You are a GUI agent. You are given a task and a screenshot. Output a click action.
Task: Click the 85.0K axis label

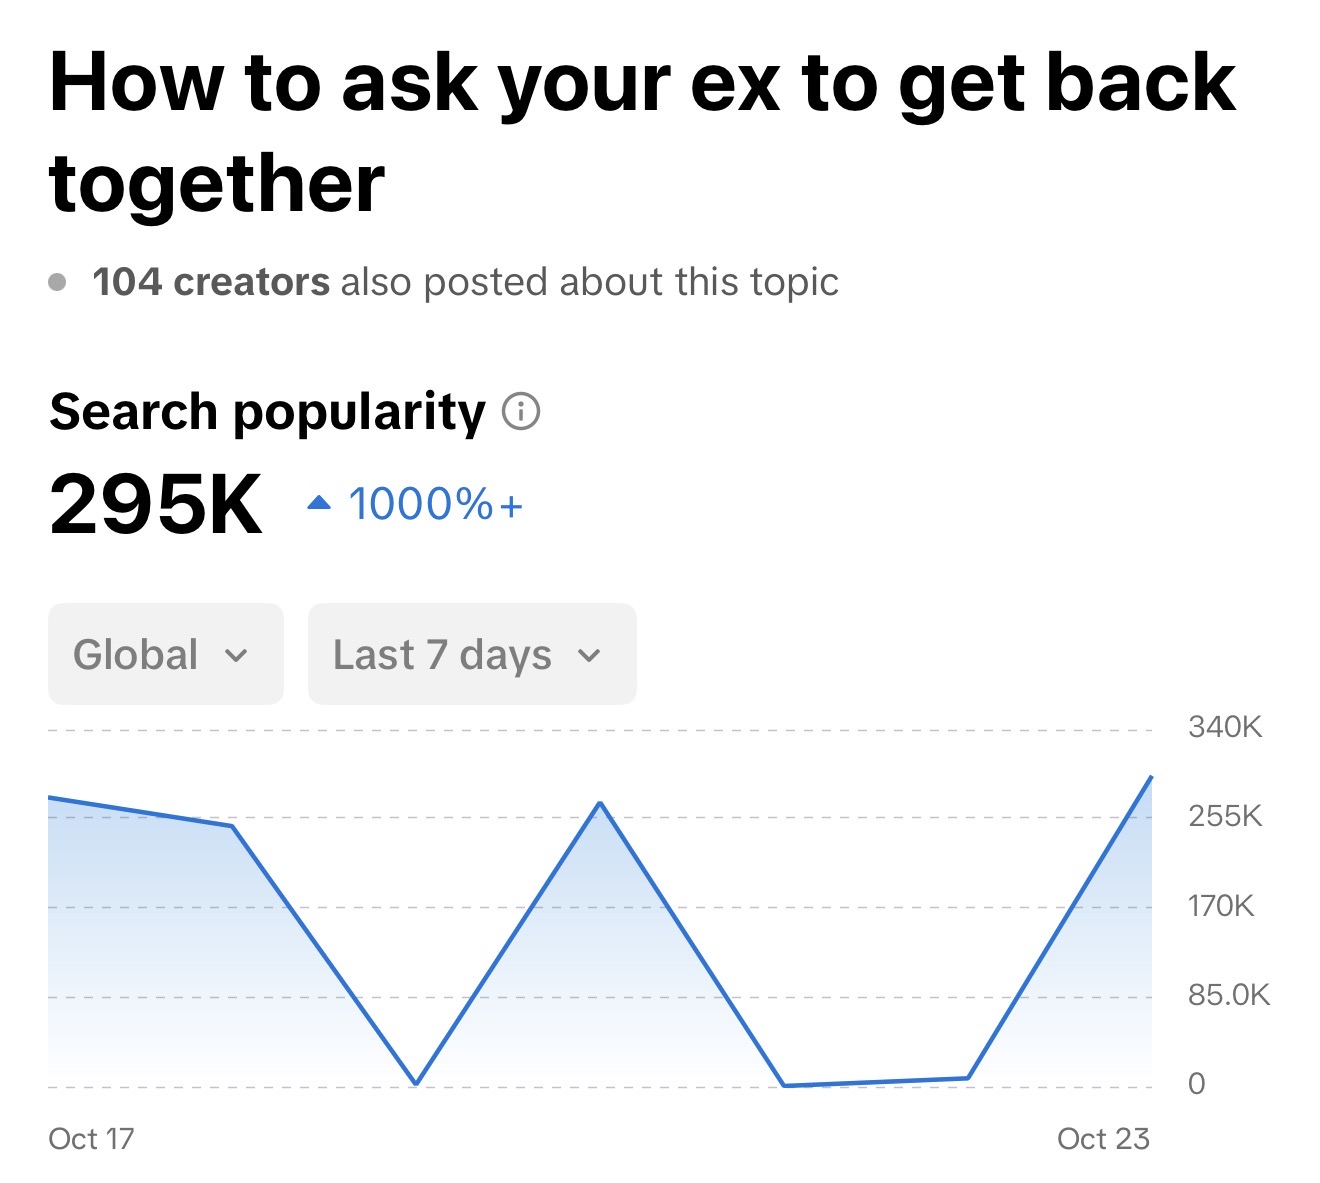[x=1227, y=994]
